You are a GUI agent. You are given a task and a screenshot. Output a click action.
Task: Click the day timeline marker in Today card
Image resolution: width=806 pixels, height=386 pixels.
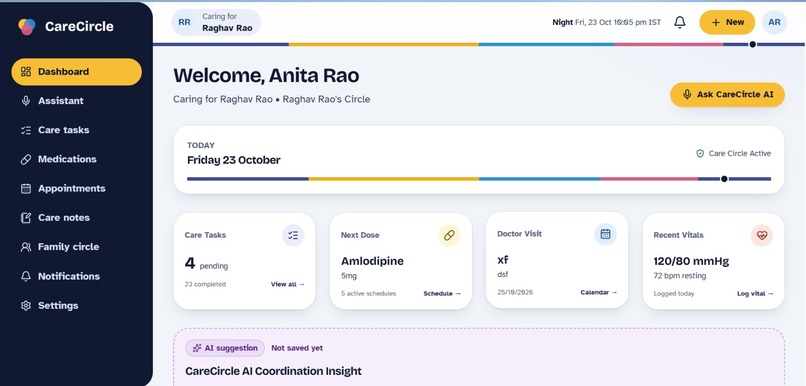click(724, 179)
